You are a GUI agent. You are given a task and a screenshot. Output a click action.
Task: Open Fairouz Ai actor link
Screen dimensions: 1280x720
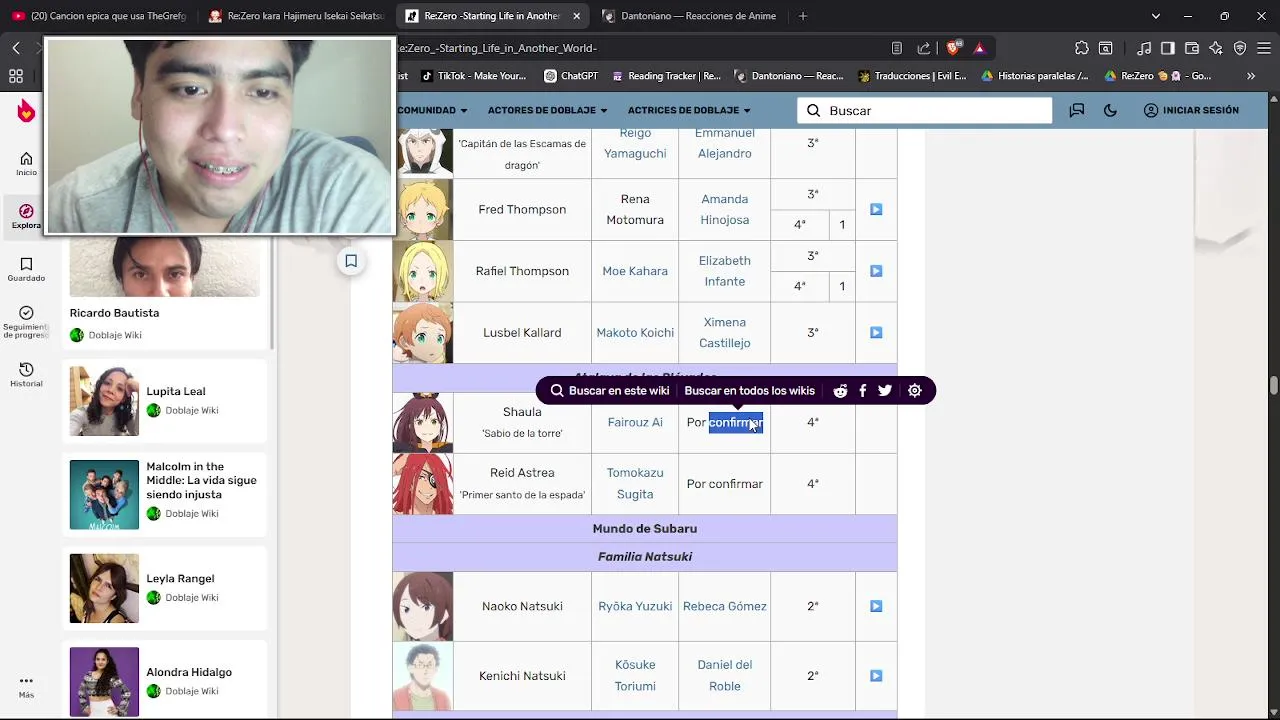[635, 422]
